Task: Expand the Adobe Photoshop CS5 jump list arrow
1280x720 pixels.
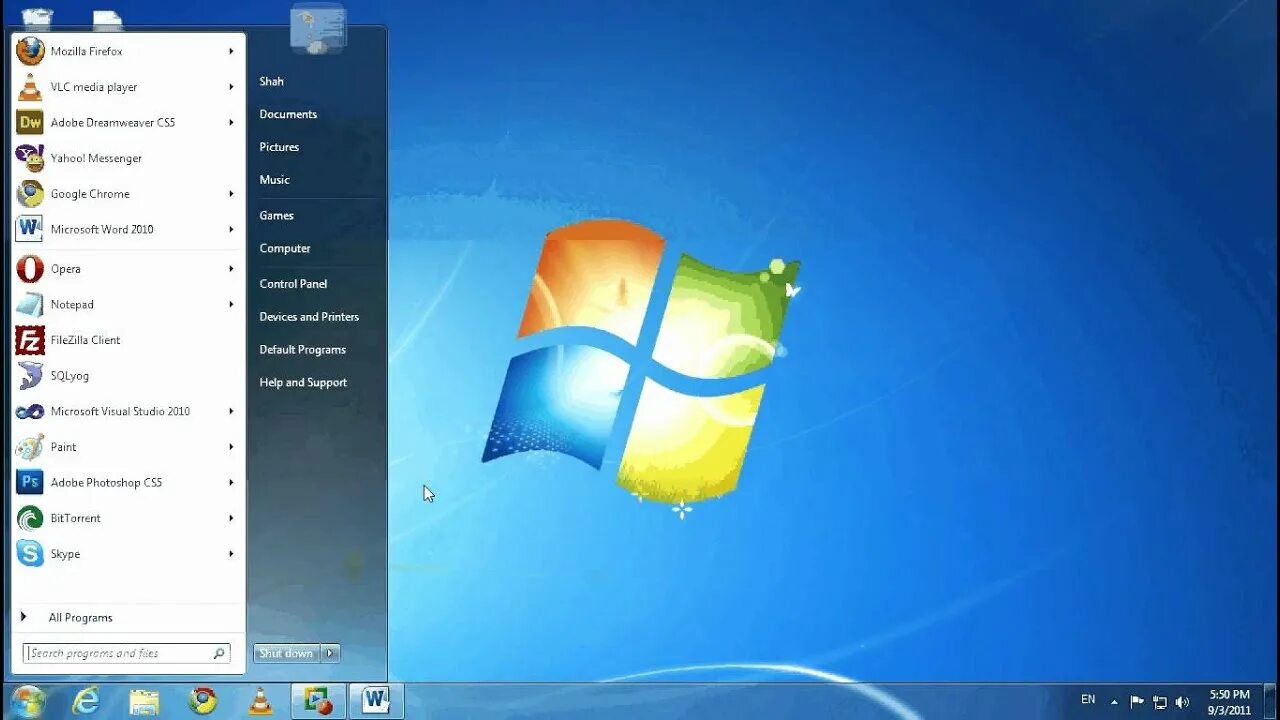Action: point(231,482)
